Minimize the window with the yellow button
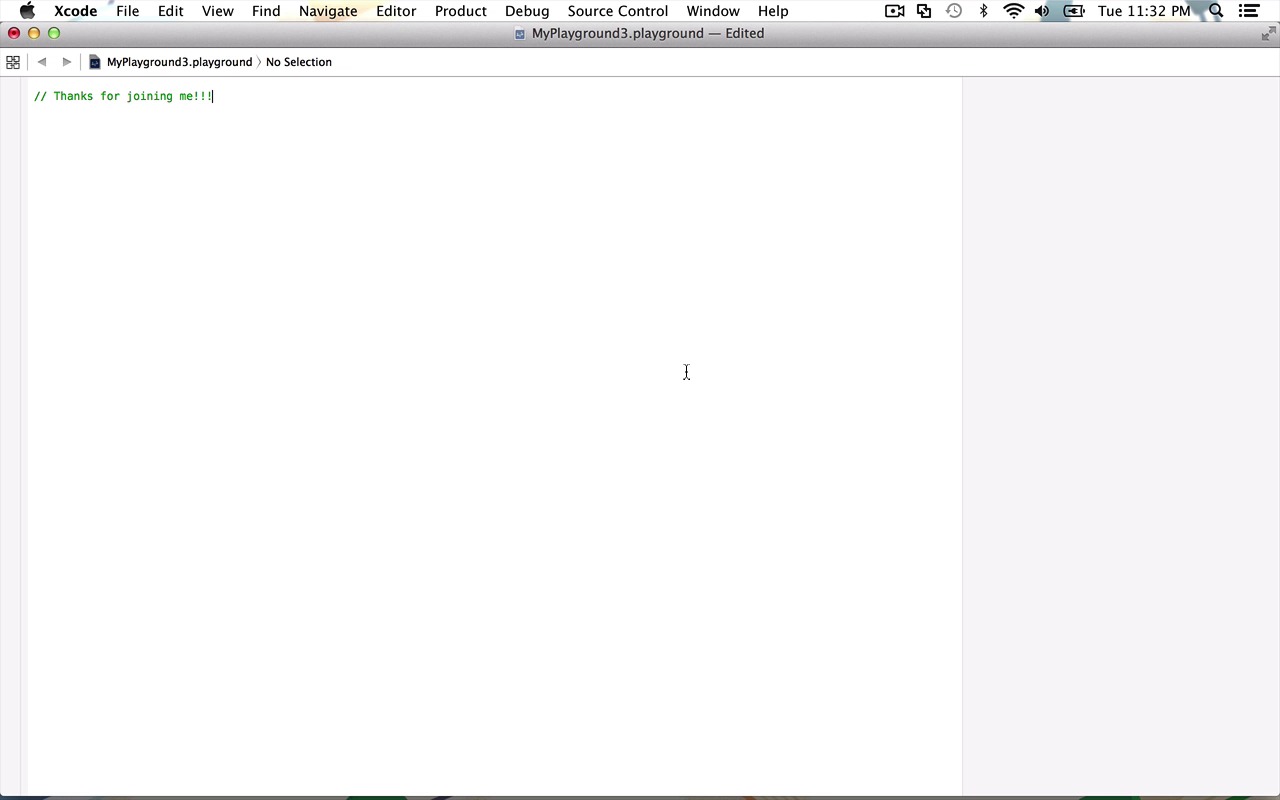The width and height of the screenshot is (1280, 800). [34, 33]
